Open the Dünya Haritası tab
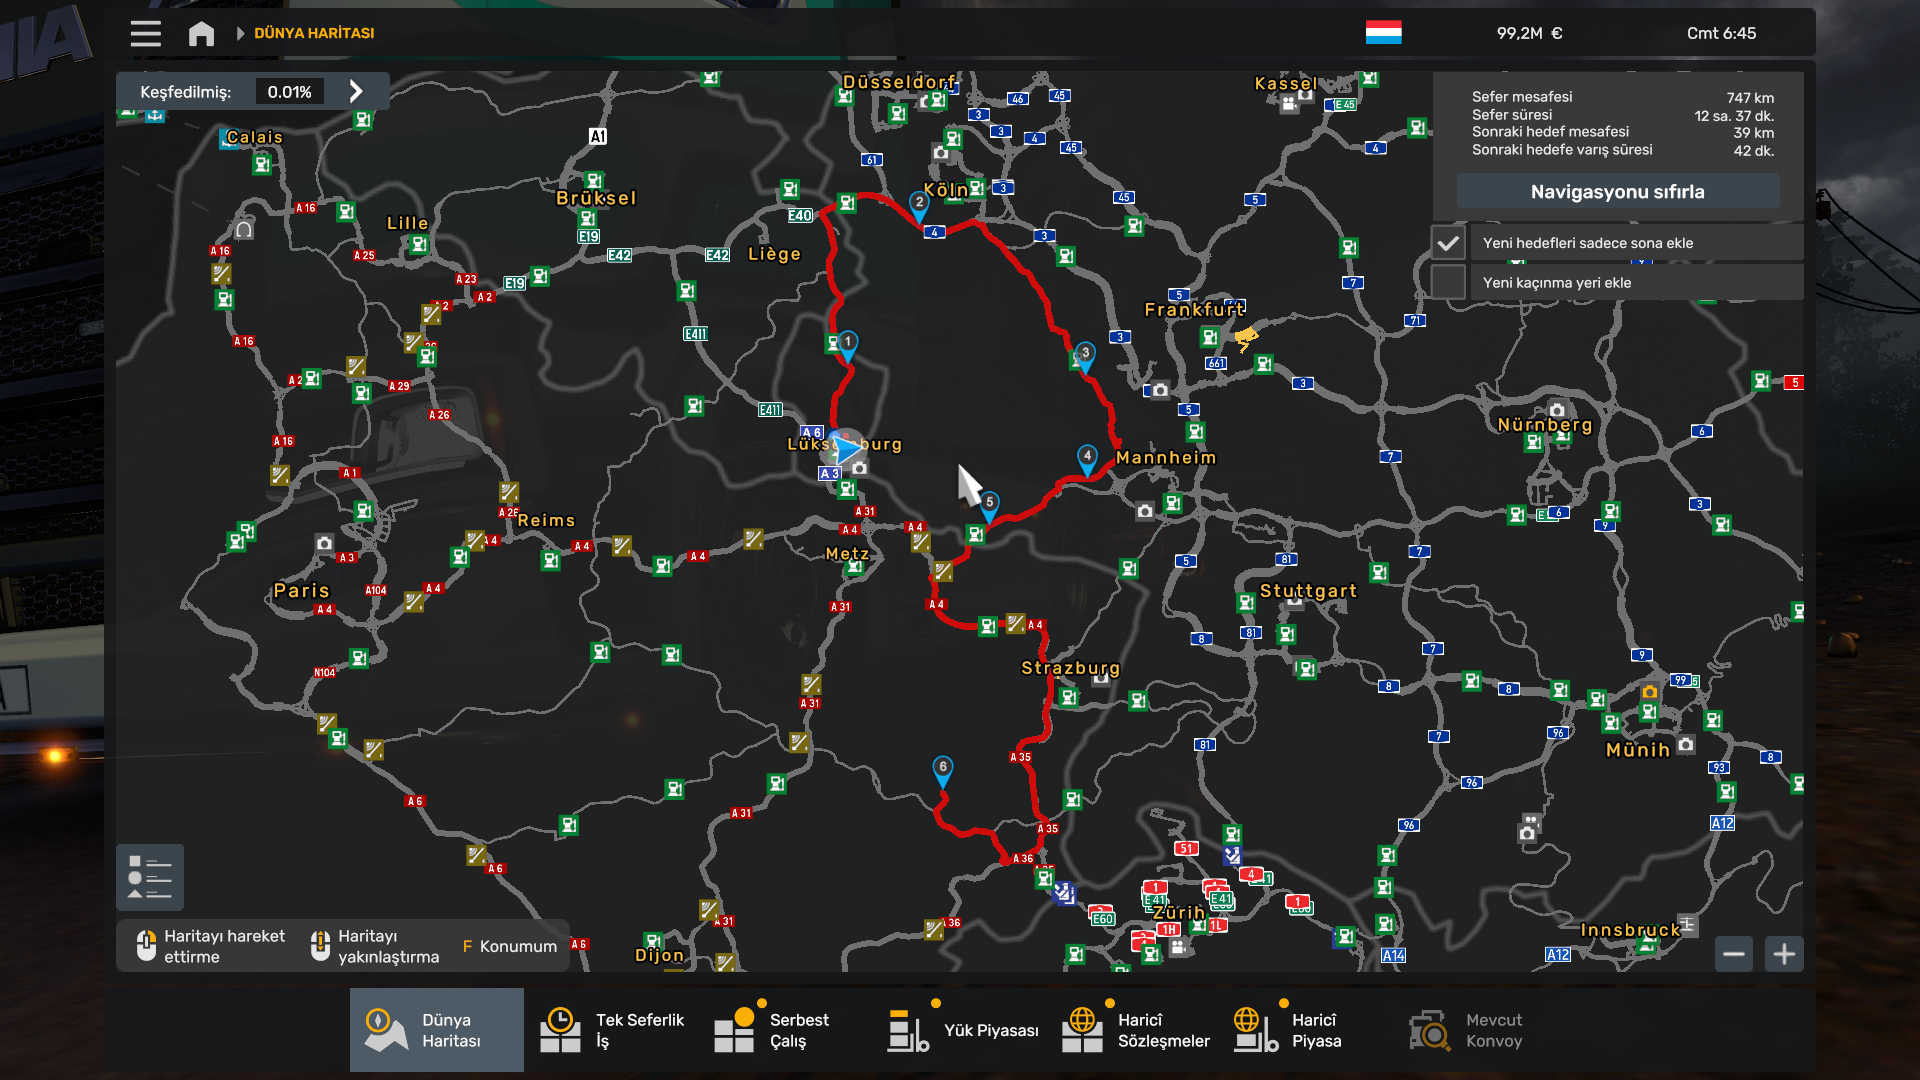Screen dimensions: 1920x1080 tap(437, 1030)
